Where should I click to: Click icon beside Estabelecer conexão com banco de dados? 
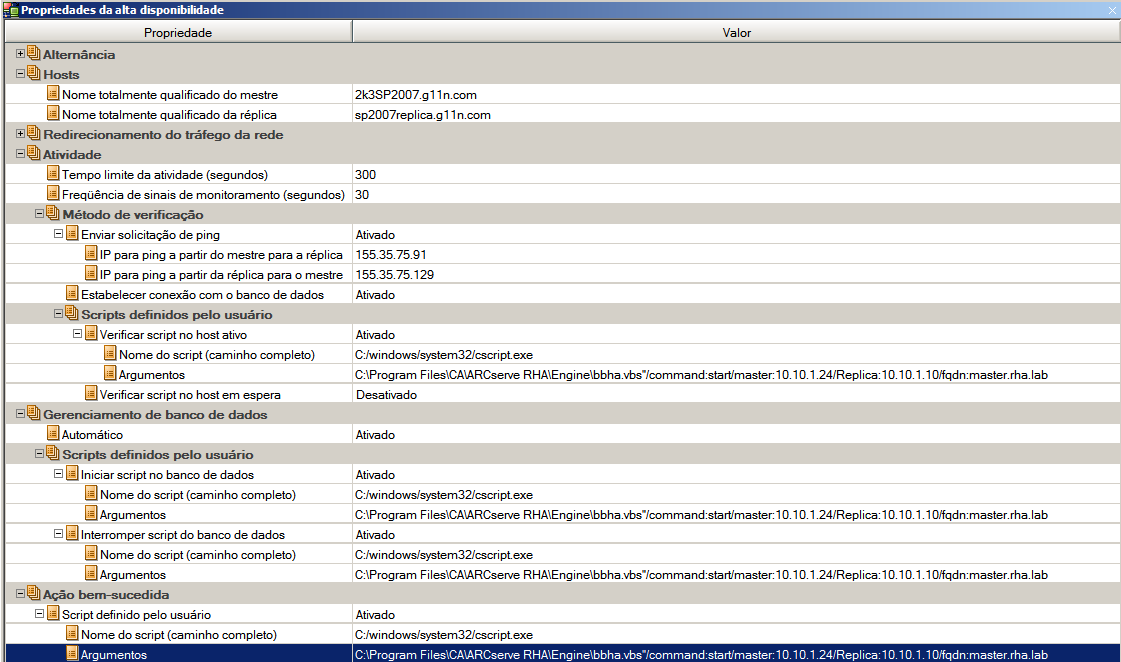pos(72,294)
